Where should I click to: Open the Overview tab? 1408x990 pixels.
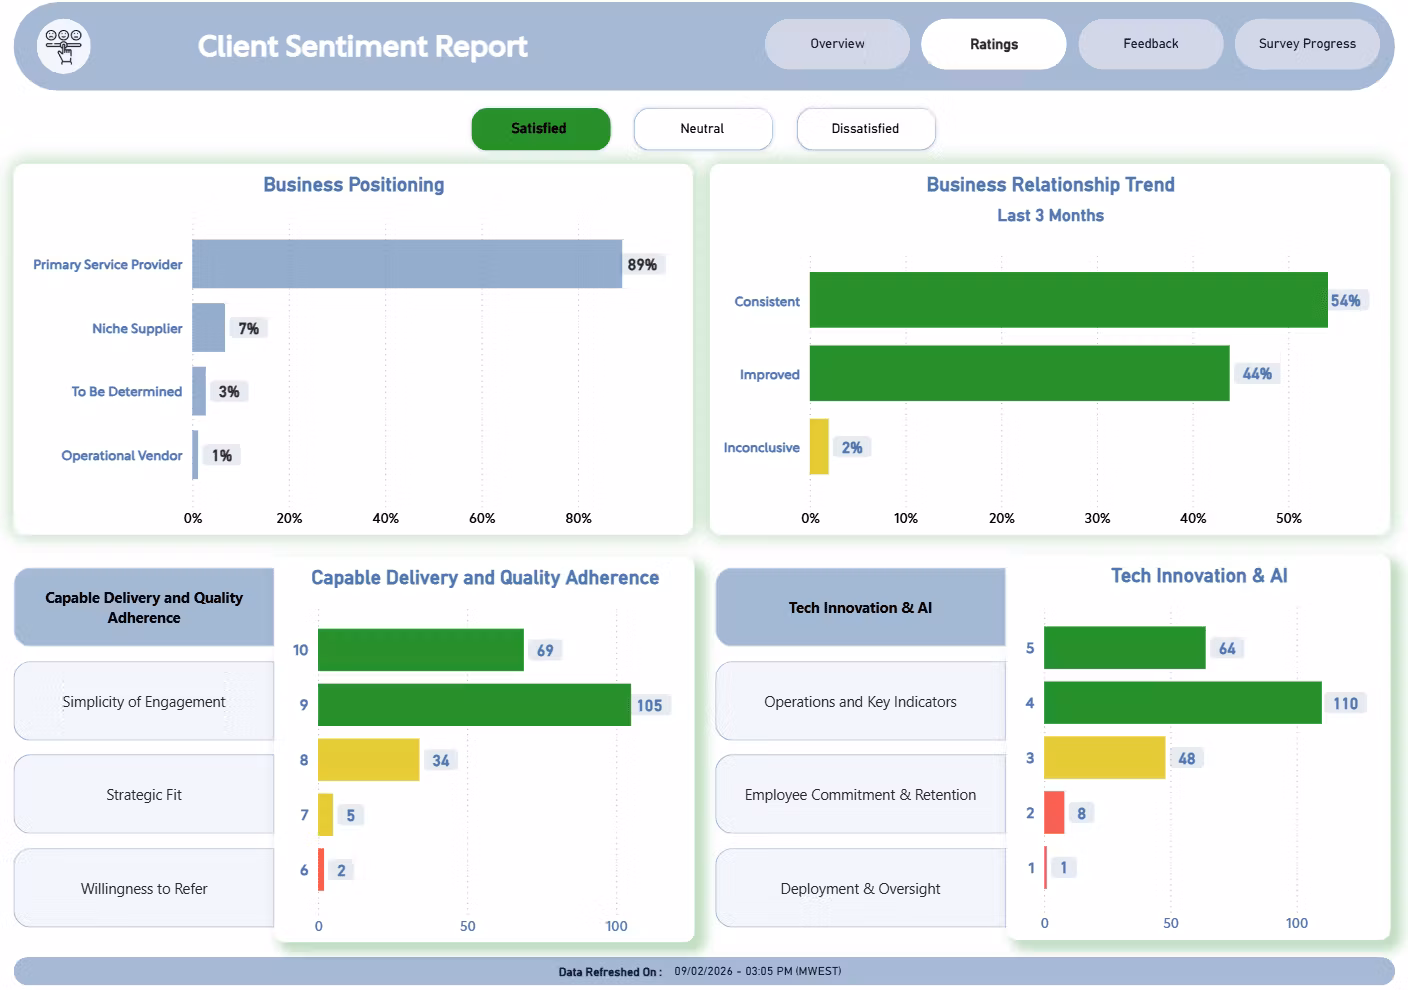pos(837,44)
